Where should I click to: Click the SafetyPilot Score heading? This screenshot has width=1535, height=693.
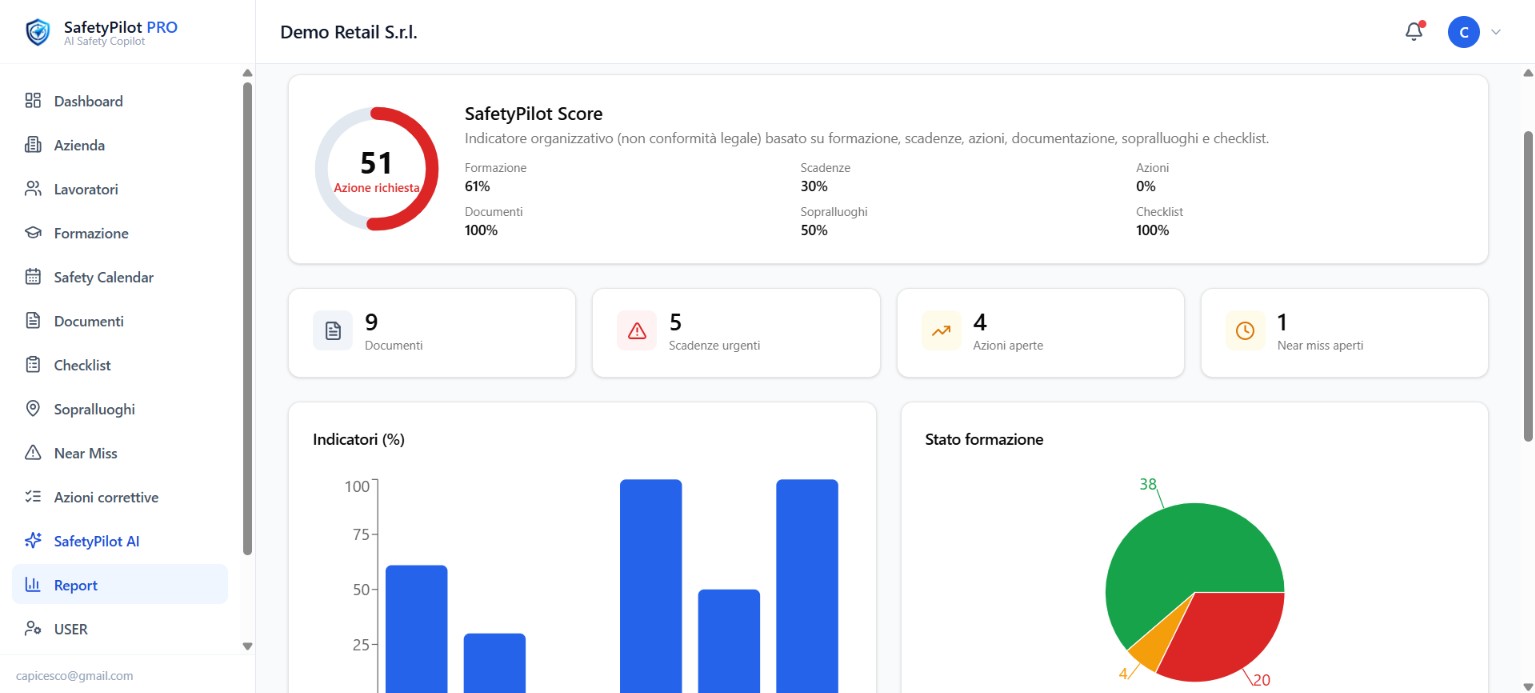(x=534, y=114)
